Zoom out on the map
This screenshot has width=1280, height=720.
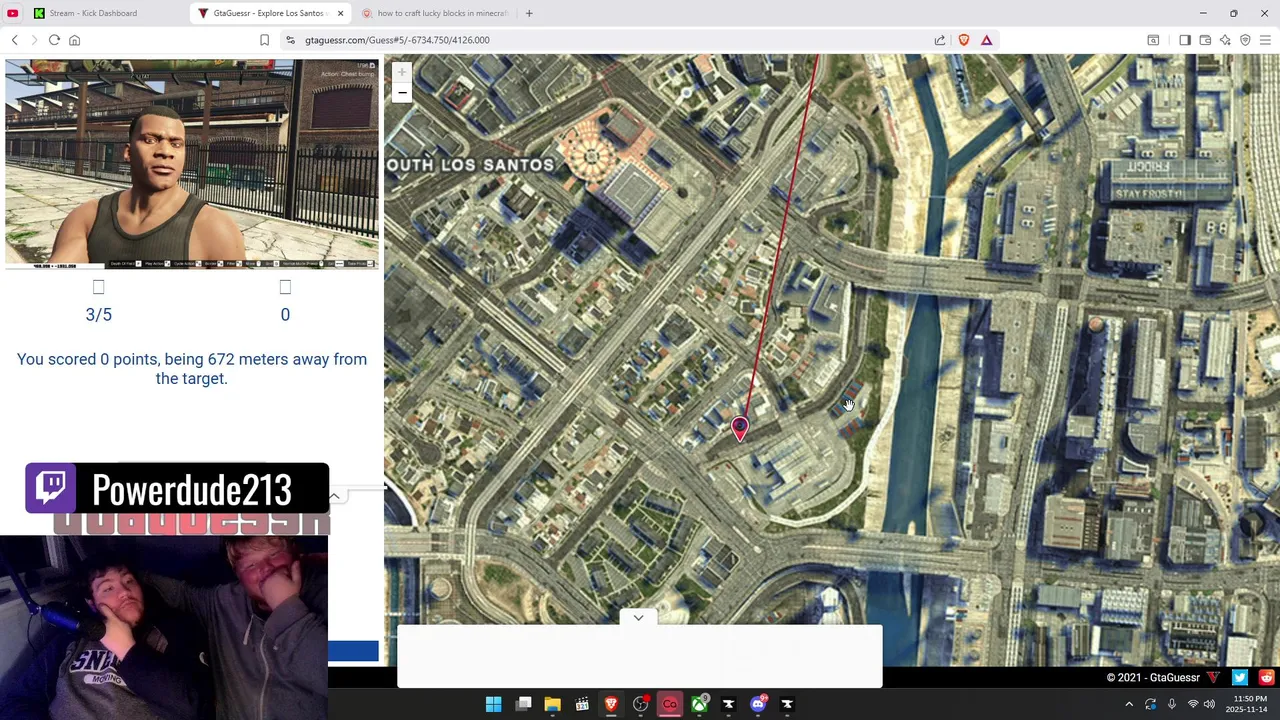tap(401, 93)
